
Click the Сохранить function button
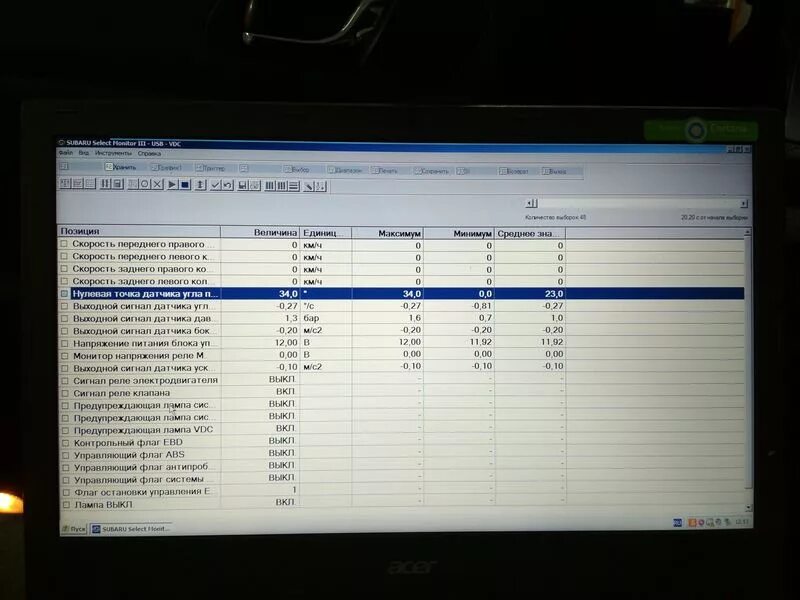pyautogui.click(x=432, y=171)
